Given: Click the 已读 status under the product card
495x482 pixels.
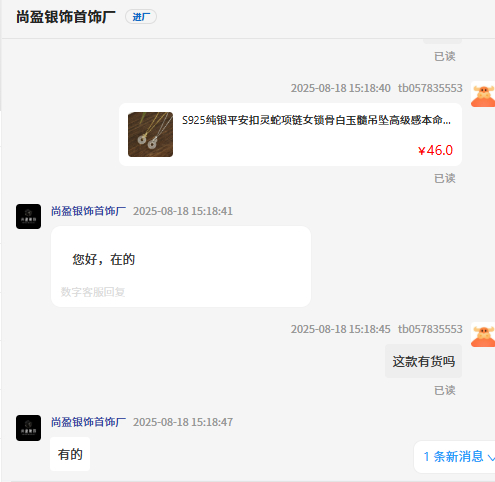Looking at the screenshot, I should tap(445, 179).
